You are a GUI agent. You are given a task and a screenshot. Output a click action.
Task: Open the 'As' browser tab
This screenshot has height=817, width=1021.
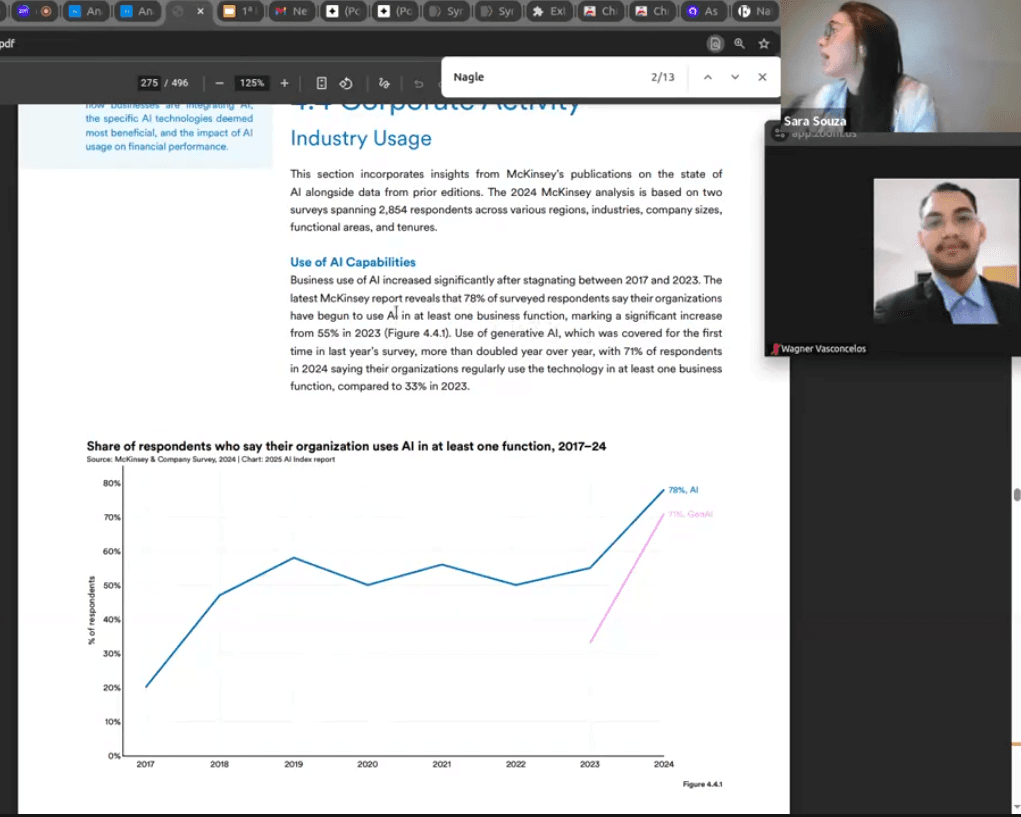tap(704, 11)
